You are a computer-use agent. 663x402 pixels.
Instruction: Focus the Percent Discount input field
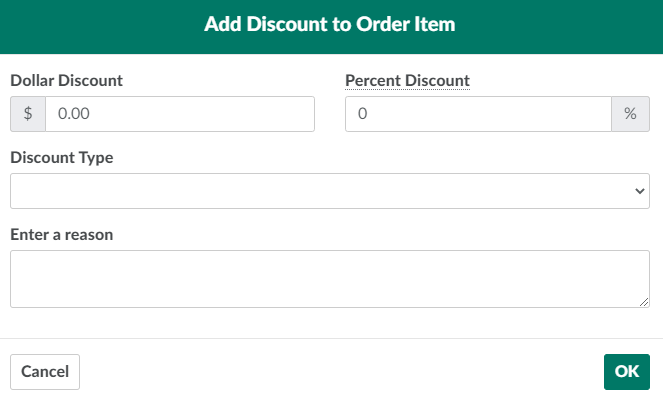(478, 114)
